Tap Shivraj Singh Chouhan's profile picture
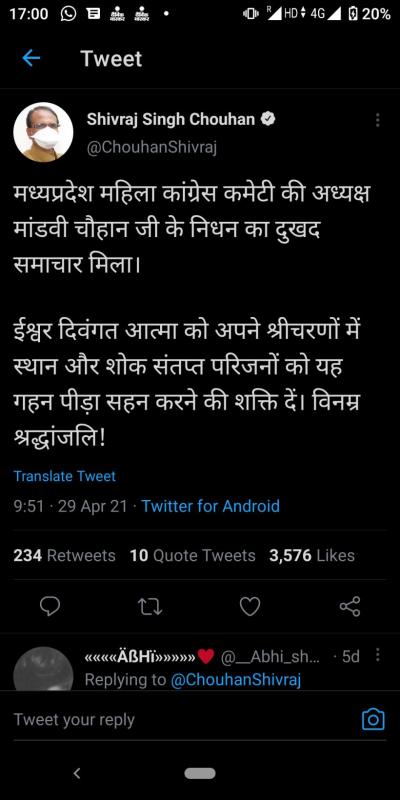Image resolution: width=400 pixels, height=800 pixels. click(43, 132)
